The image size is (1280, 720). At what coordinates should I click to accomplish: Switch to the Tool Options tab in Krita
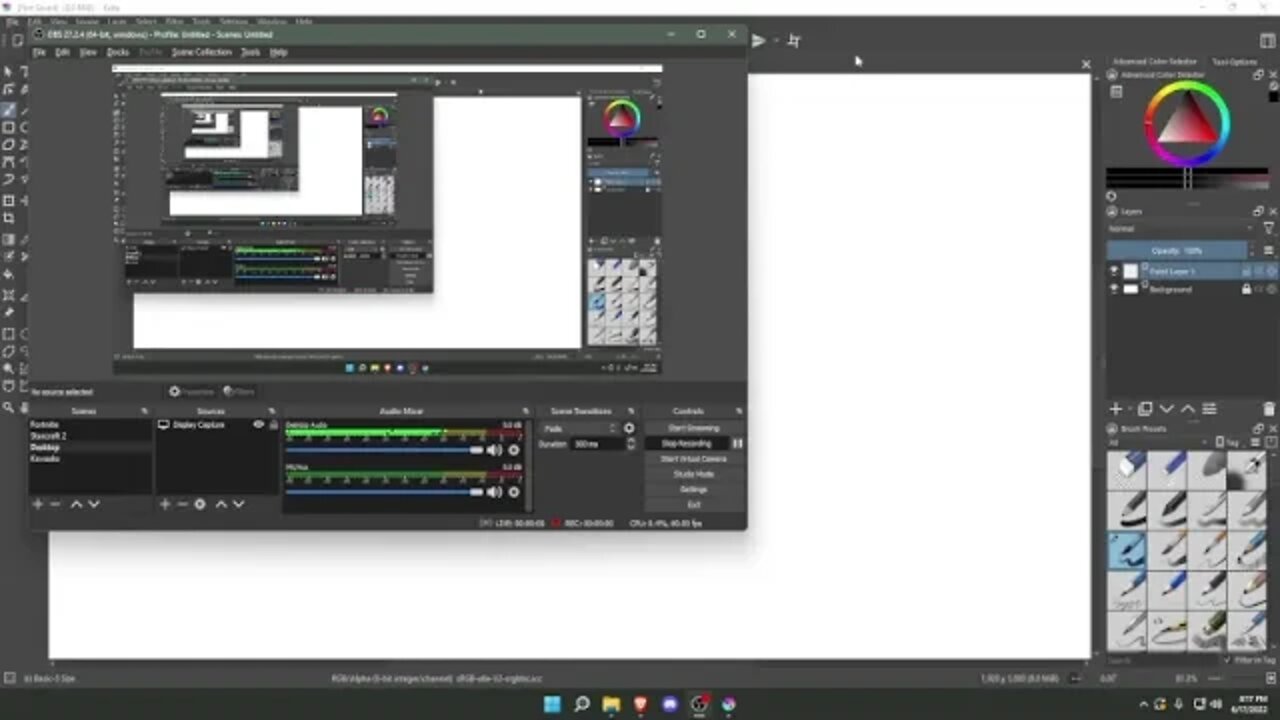click(1234, 61)
